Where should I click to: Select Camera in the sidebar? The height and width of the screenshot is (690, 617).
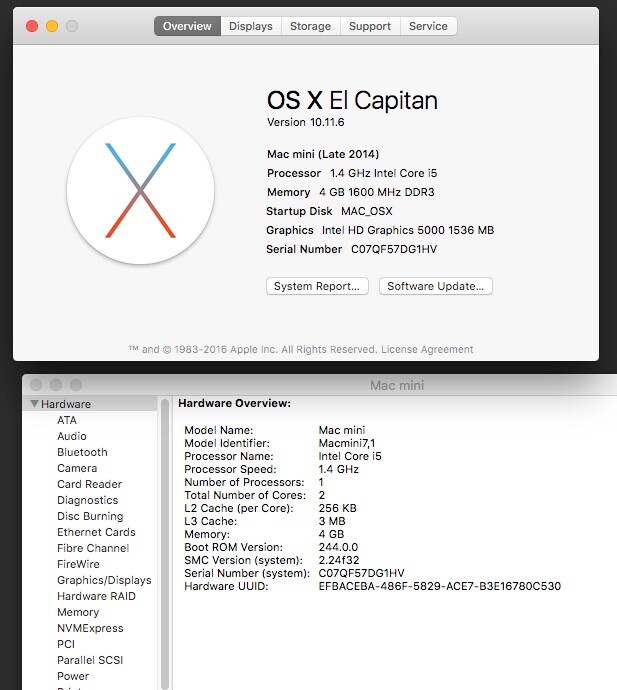tap(77, 468)
